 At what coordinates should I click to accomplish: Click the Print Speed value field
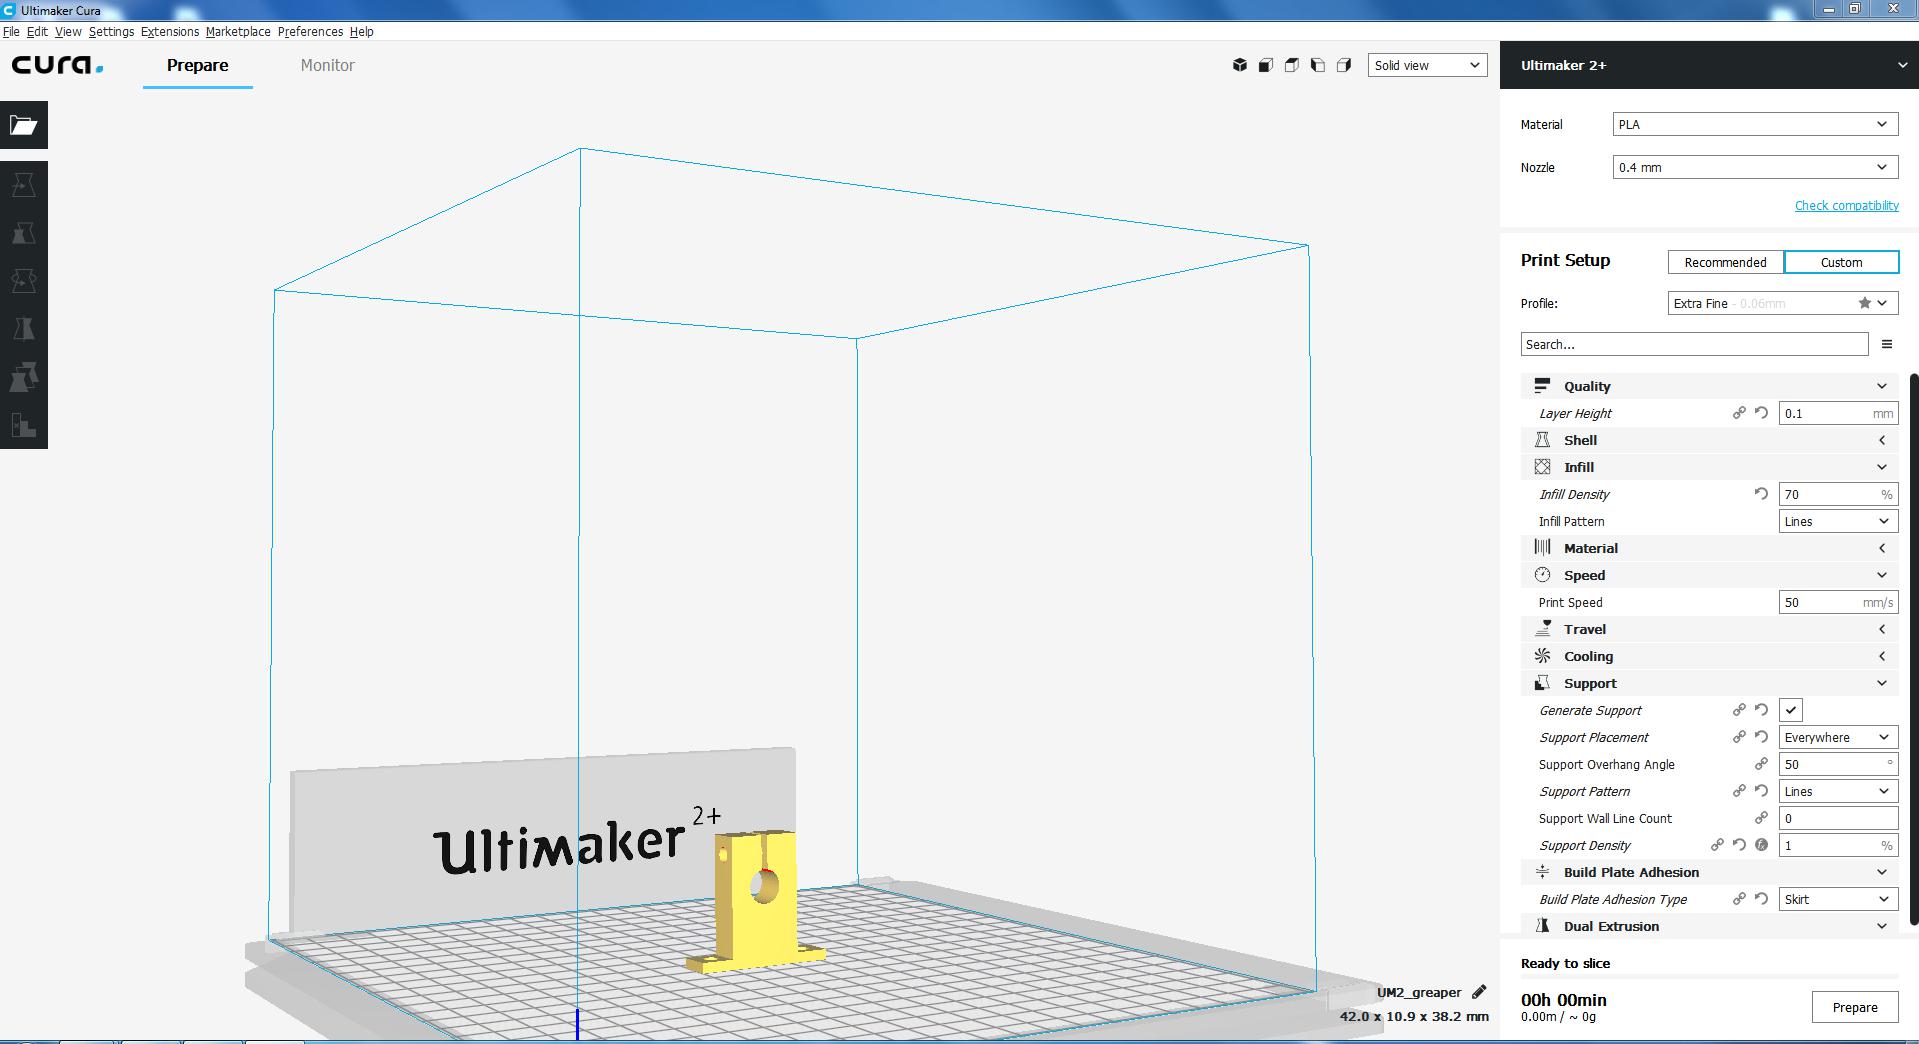(1838, 602)
